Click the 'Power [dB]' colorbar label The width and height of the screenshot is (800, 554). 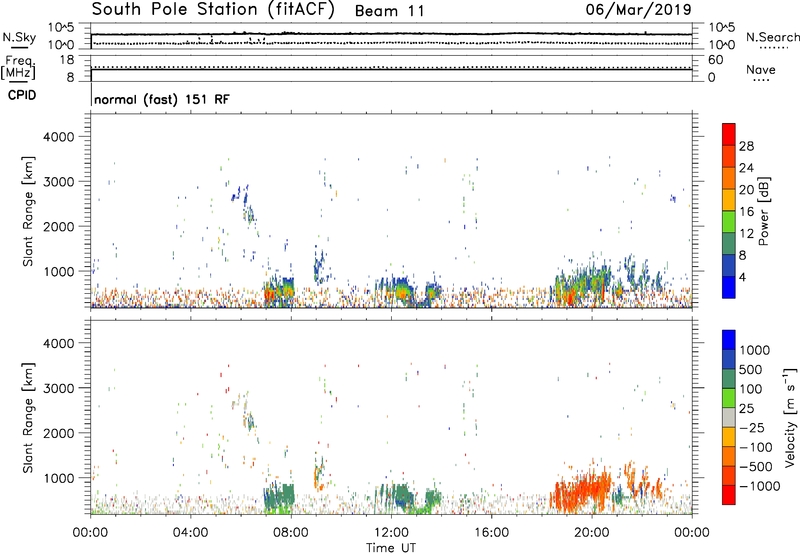764,211
